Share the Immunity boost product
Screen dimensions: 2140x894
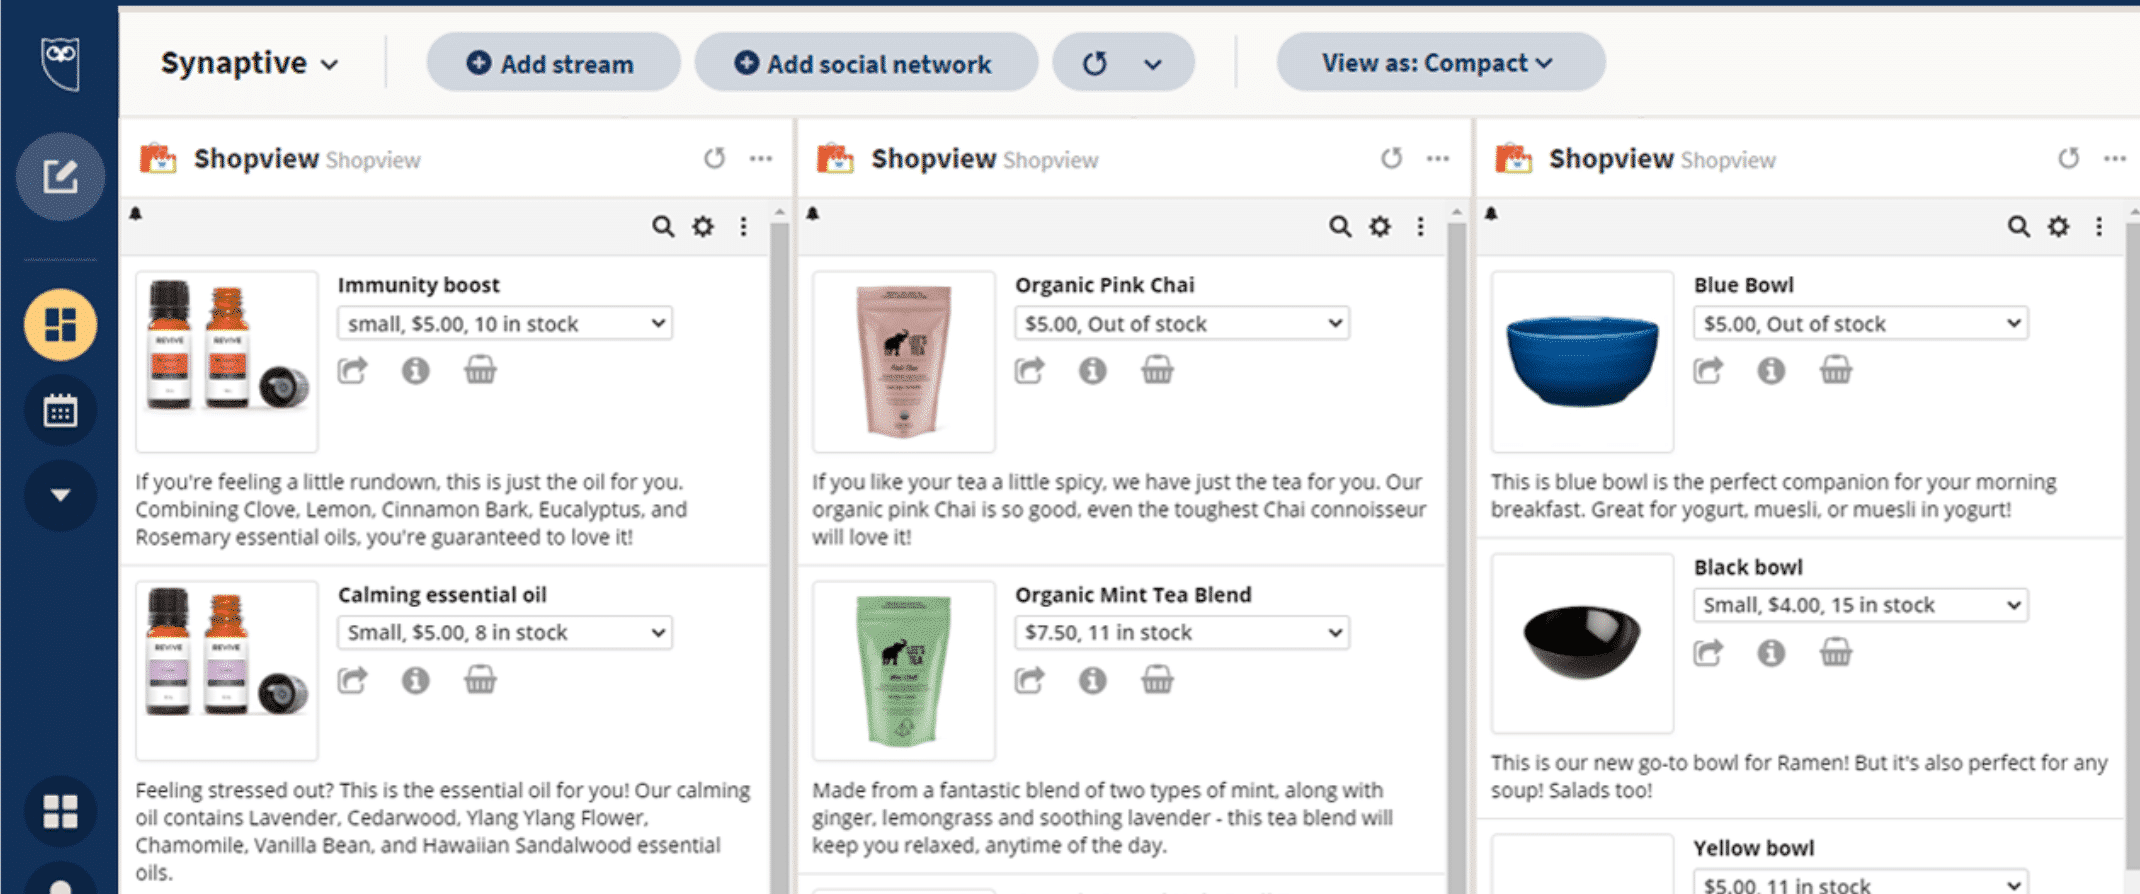(x=352, y=370)
